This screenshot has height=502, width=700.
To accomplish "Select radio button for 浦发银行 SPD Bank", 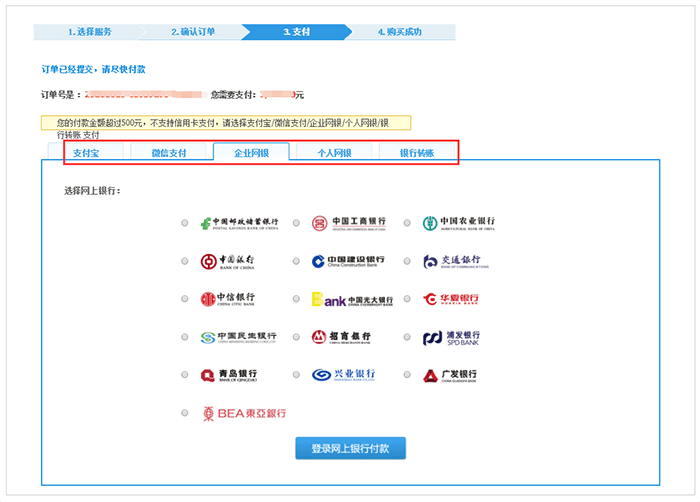I will coord(407,337).
